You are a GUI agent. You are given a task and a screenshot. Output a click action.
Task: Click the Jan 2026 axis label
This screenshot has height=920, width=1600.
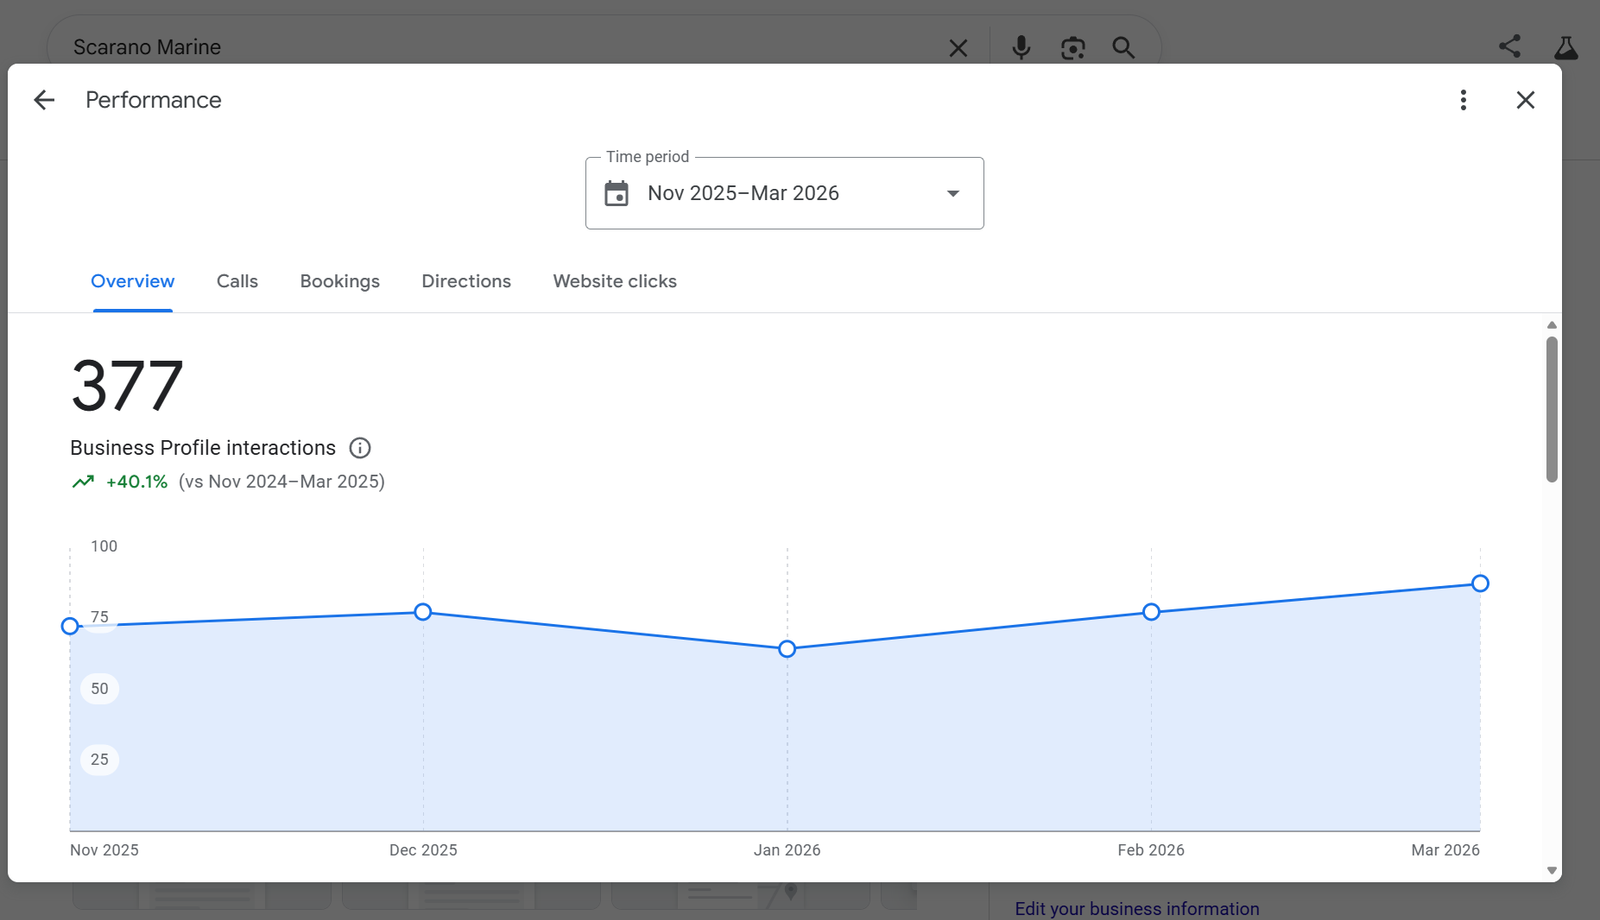pos(787,850)
